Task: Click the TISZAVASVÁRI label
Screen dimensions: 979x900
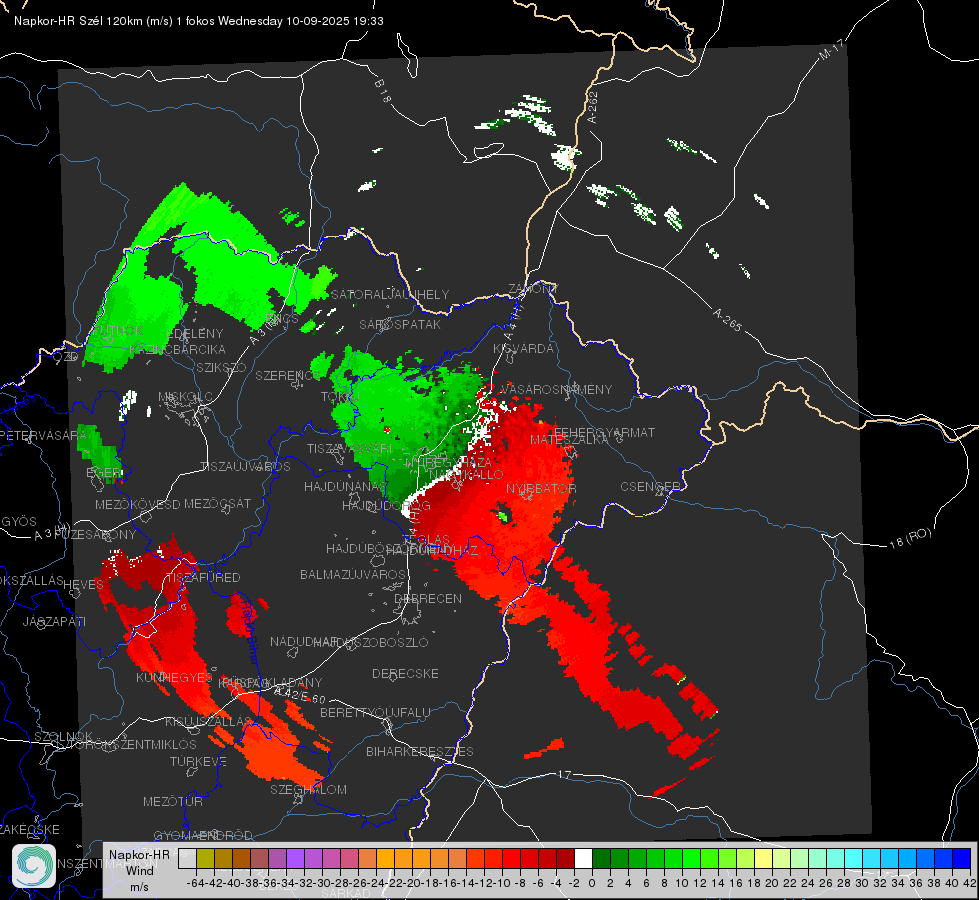Action: point(350,448)
